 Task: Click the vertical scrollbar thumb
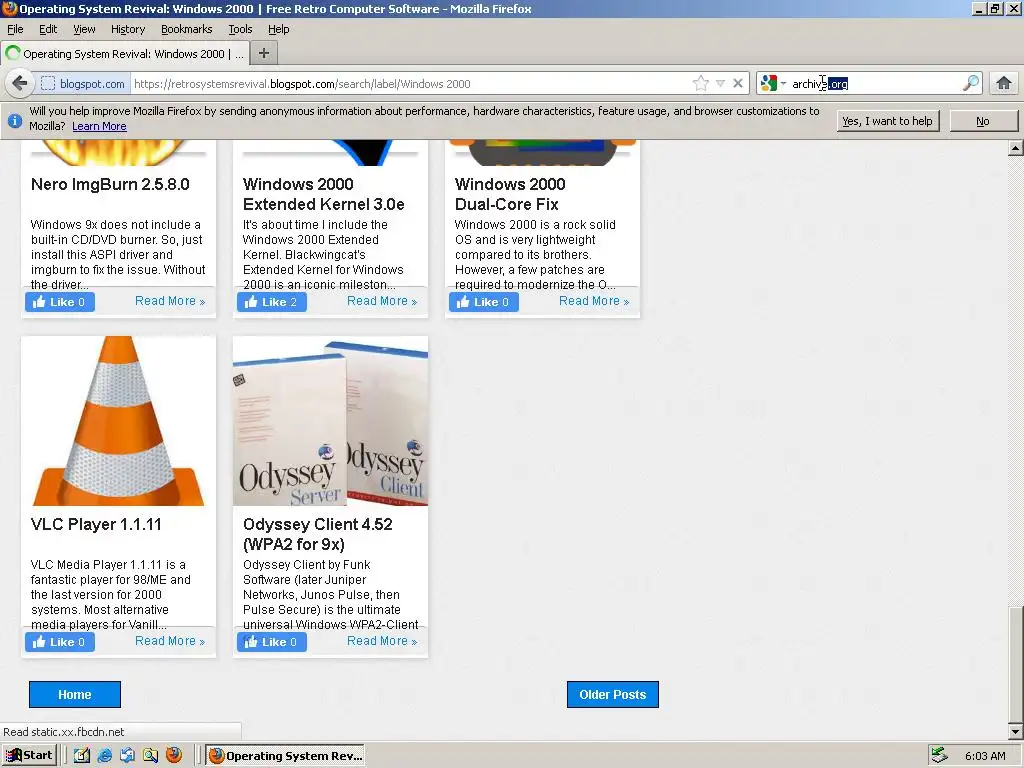pyautogui.click(x=1016, y=663)
